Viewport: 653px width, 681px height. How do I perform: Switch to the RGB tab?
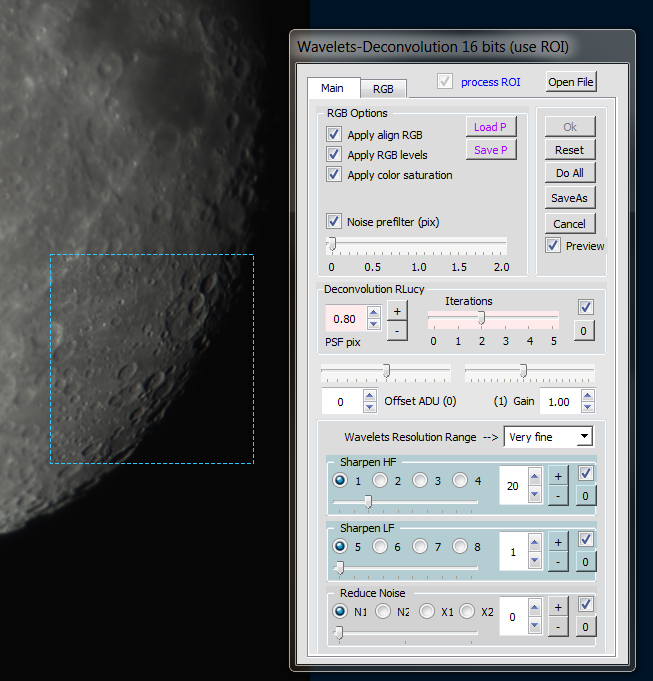pyautogui.click(x=383, y=89)
